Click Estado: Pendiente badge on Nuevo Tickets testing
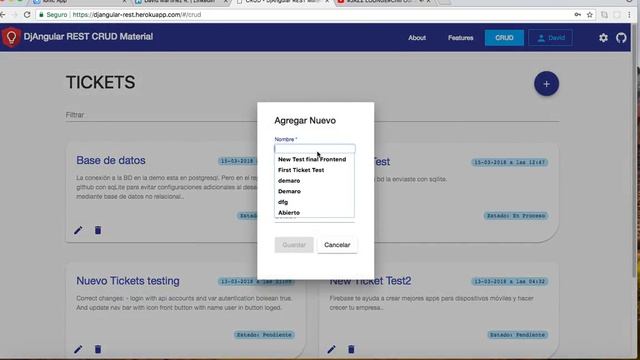Screen dimensions: 640x360 click(x=264, y=335)
